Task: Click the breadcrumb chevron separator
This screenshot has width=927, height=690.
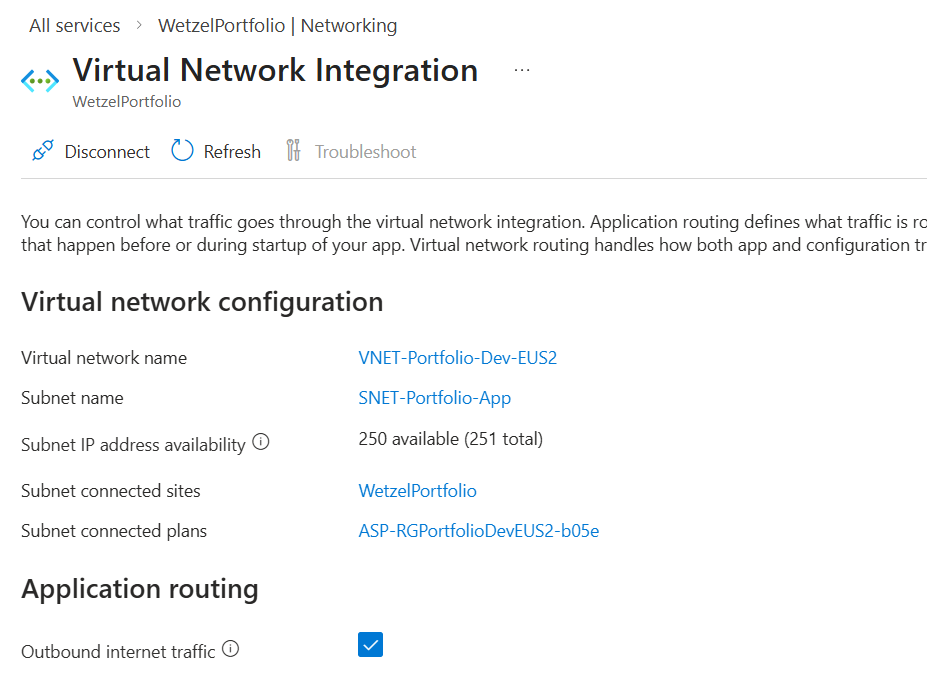Action: pyautogui.click(x=139, y=26)
